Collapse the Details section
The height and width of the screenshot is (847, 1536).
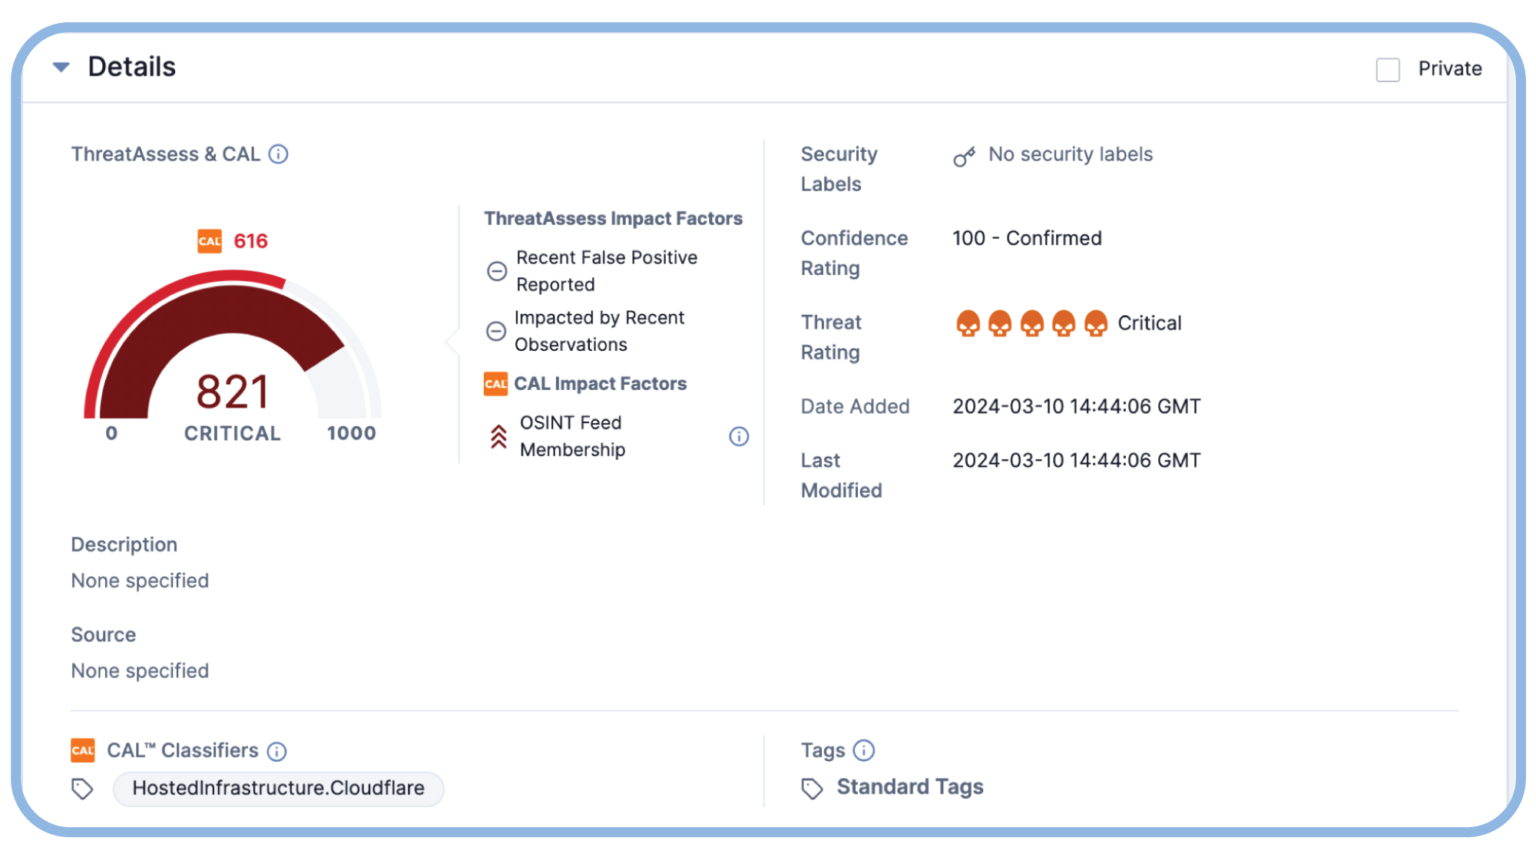point(62,65)
